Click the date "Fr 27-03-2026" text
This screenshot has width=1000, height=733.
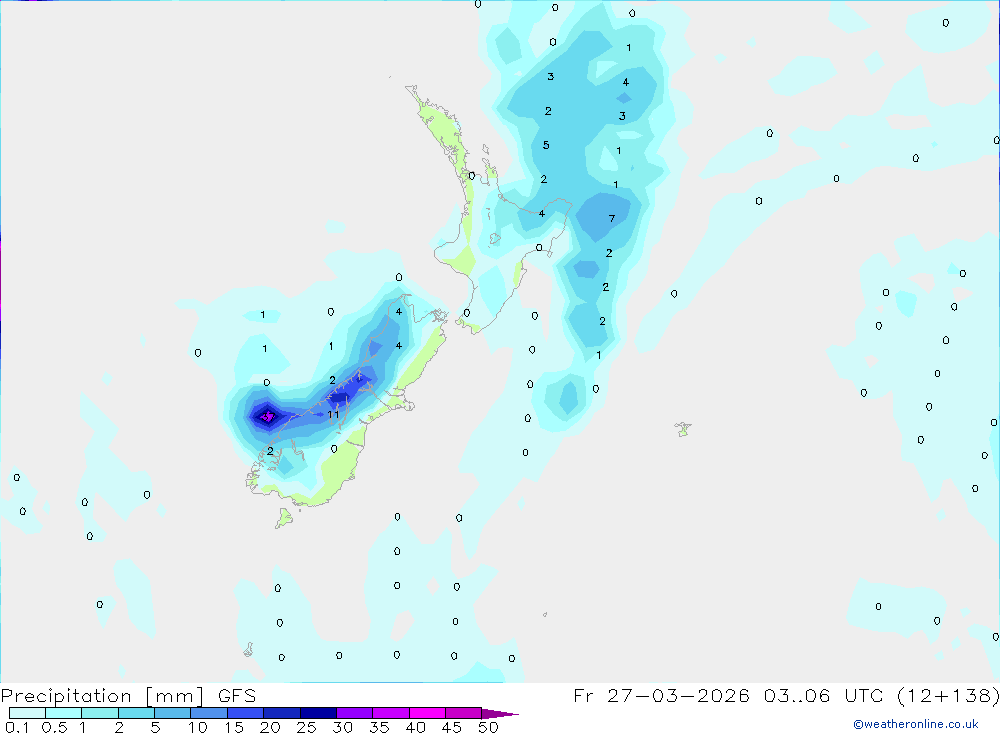[x=661, y=695]
